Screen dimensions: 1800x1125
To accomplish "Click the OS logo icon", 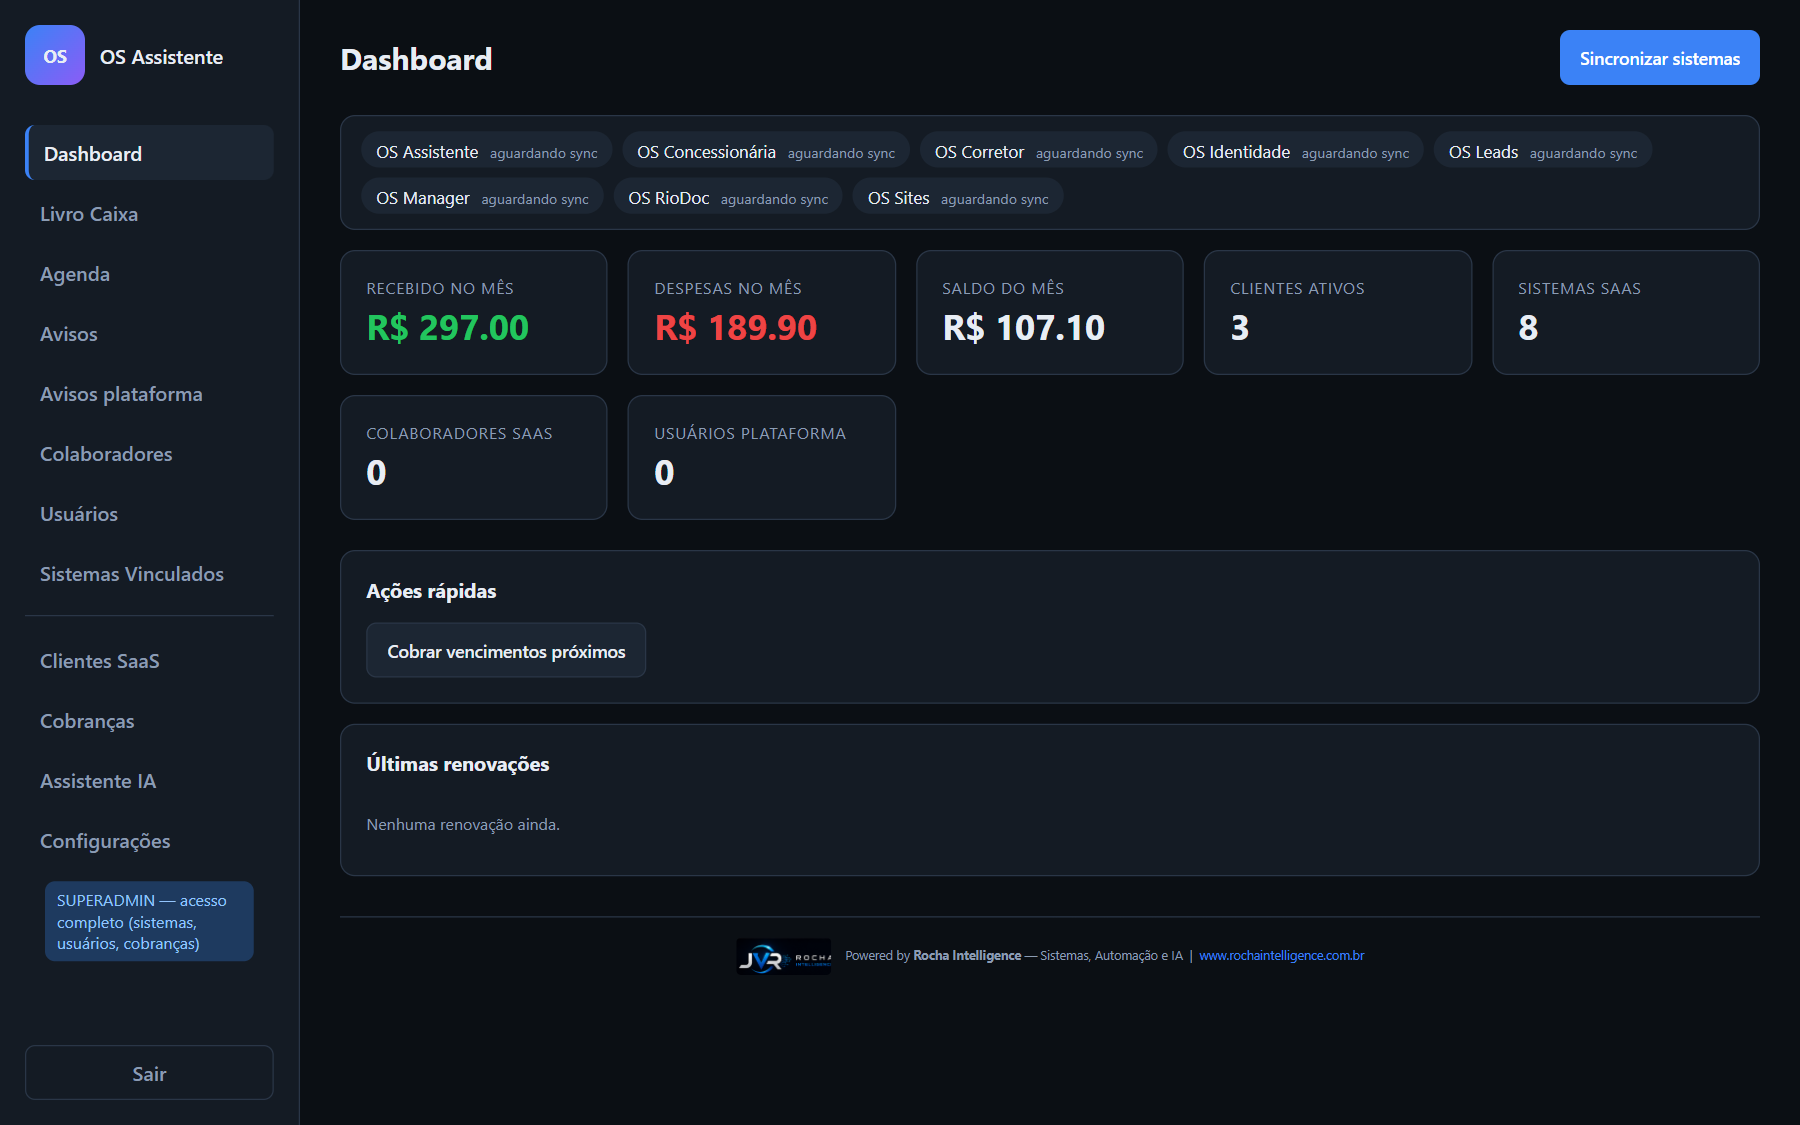I will [55, 55].
